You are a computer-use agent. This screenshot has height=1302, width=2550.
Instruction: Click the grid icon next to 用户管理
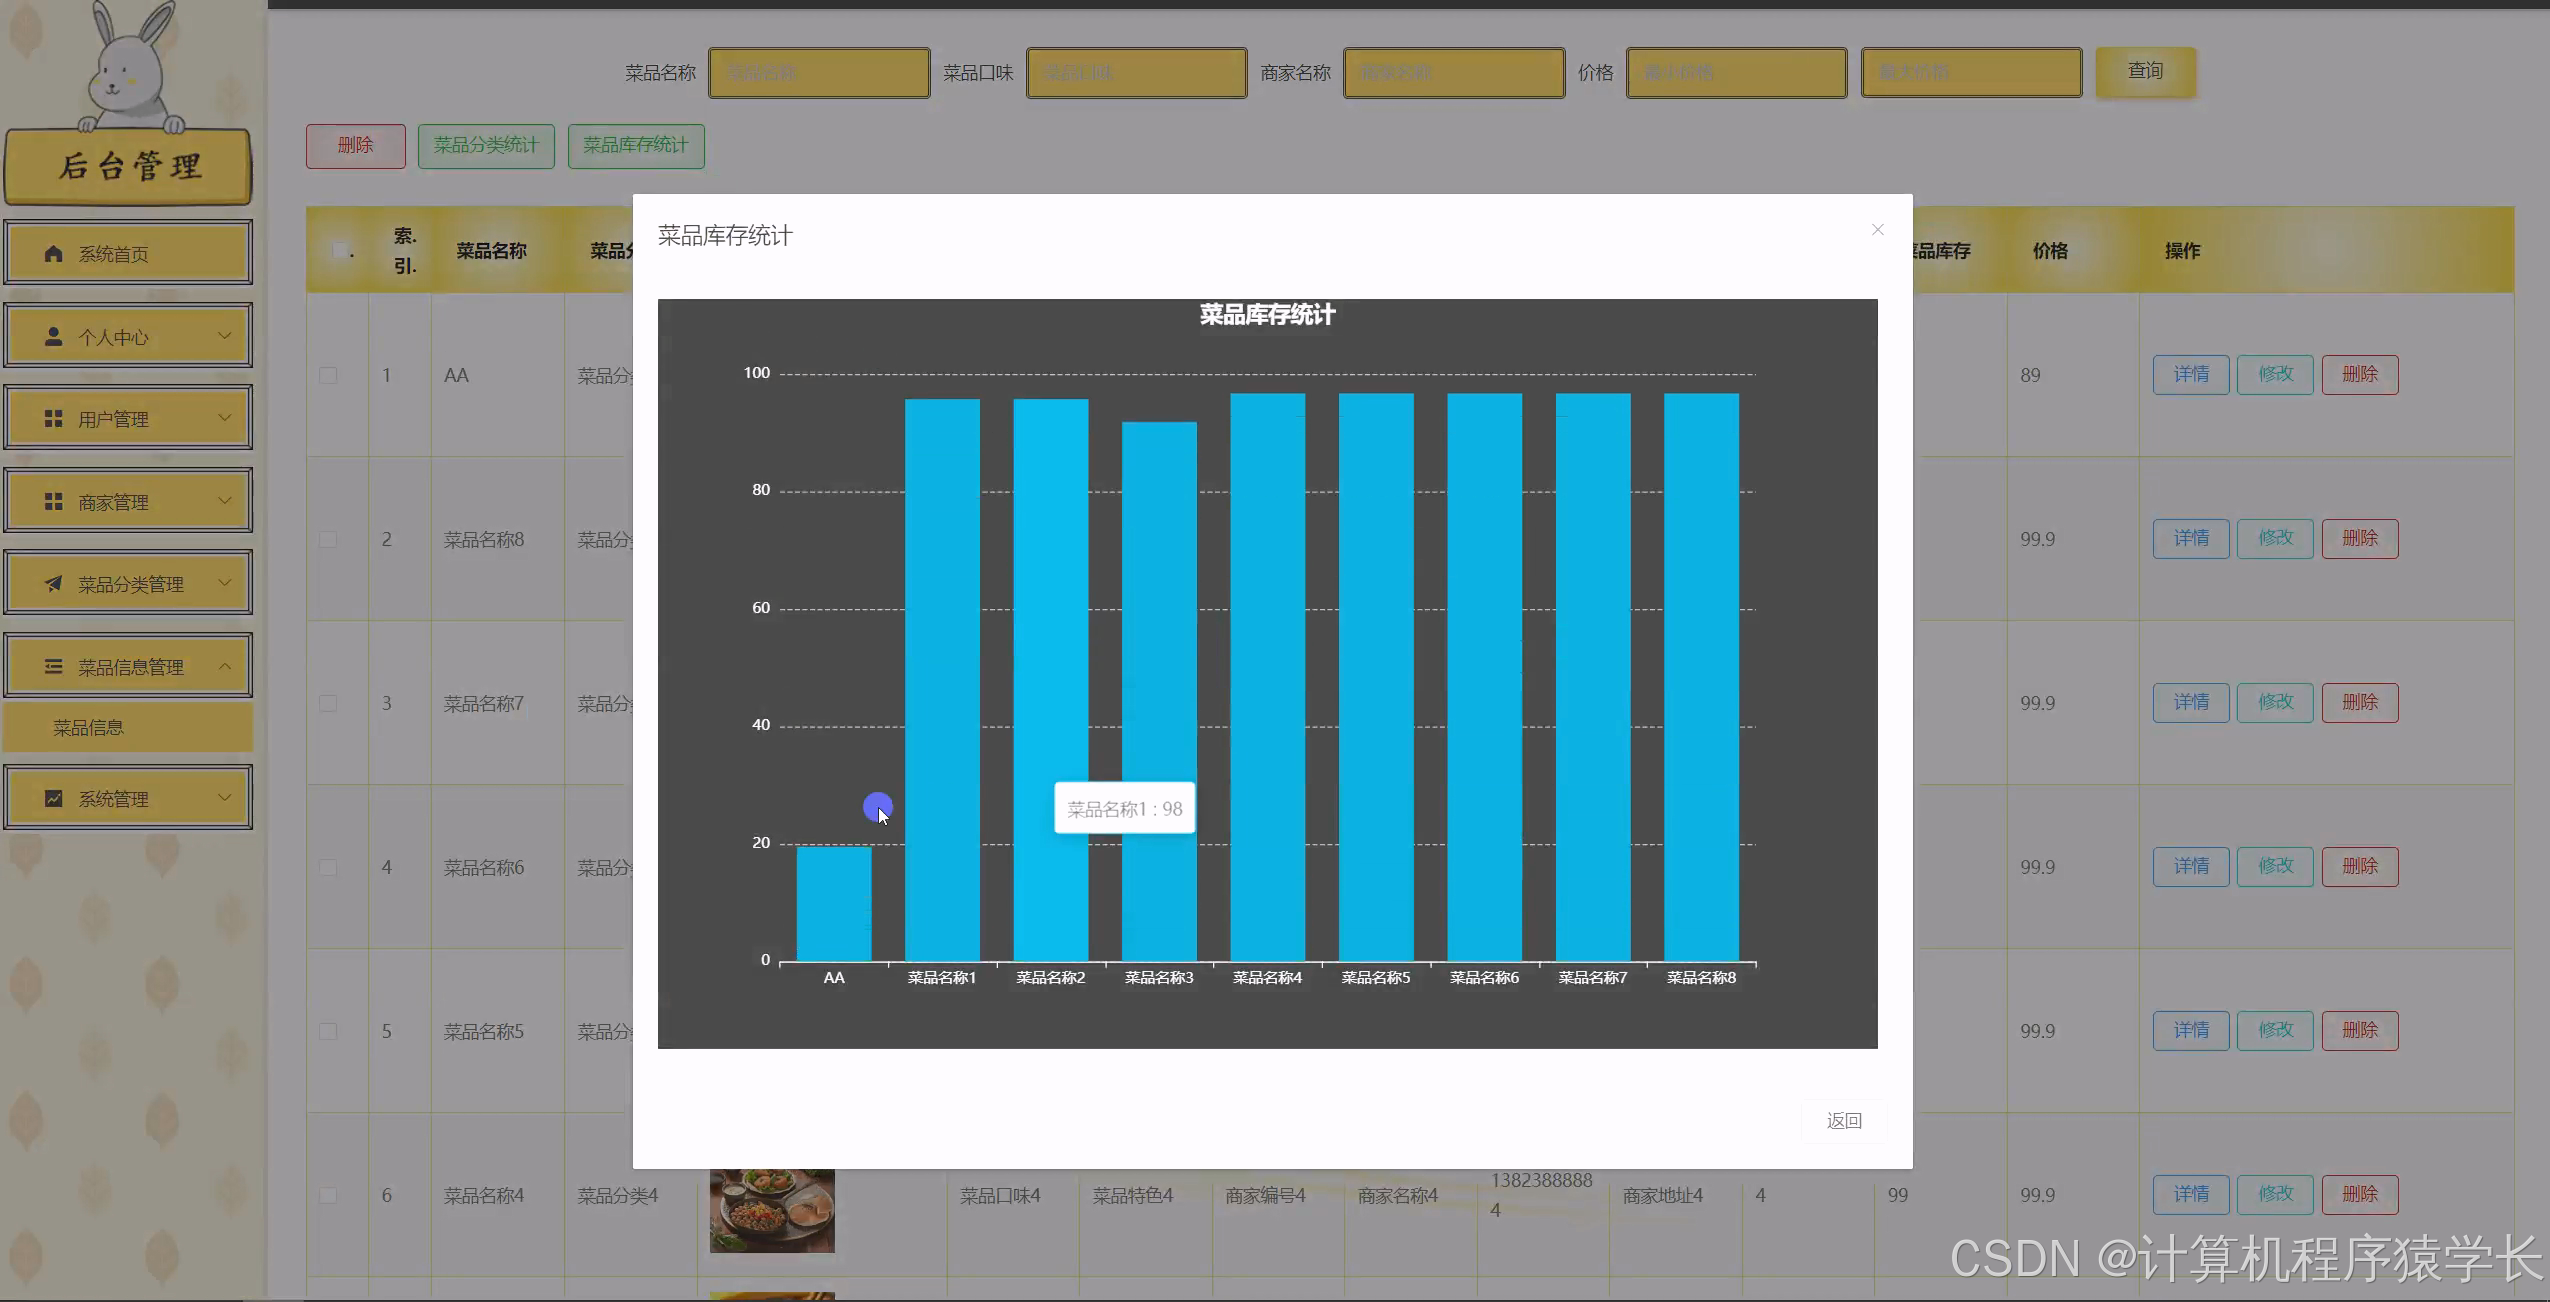[x=54, y=419]
